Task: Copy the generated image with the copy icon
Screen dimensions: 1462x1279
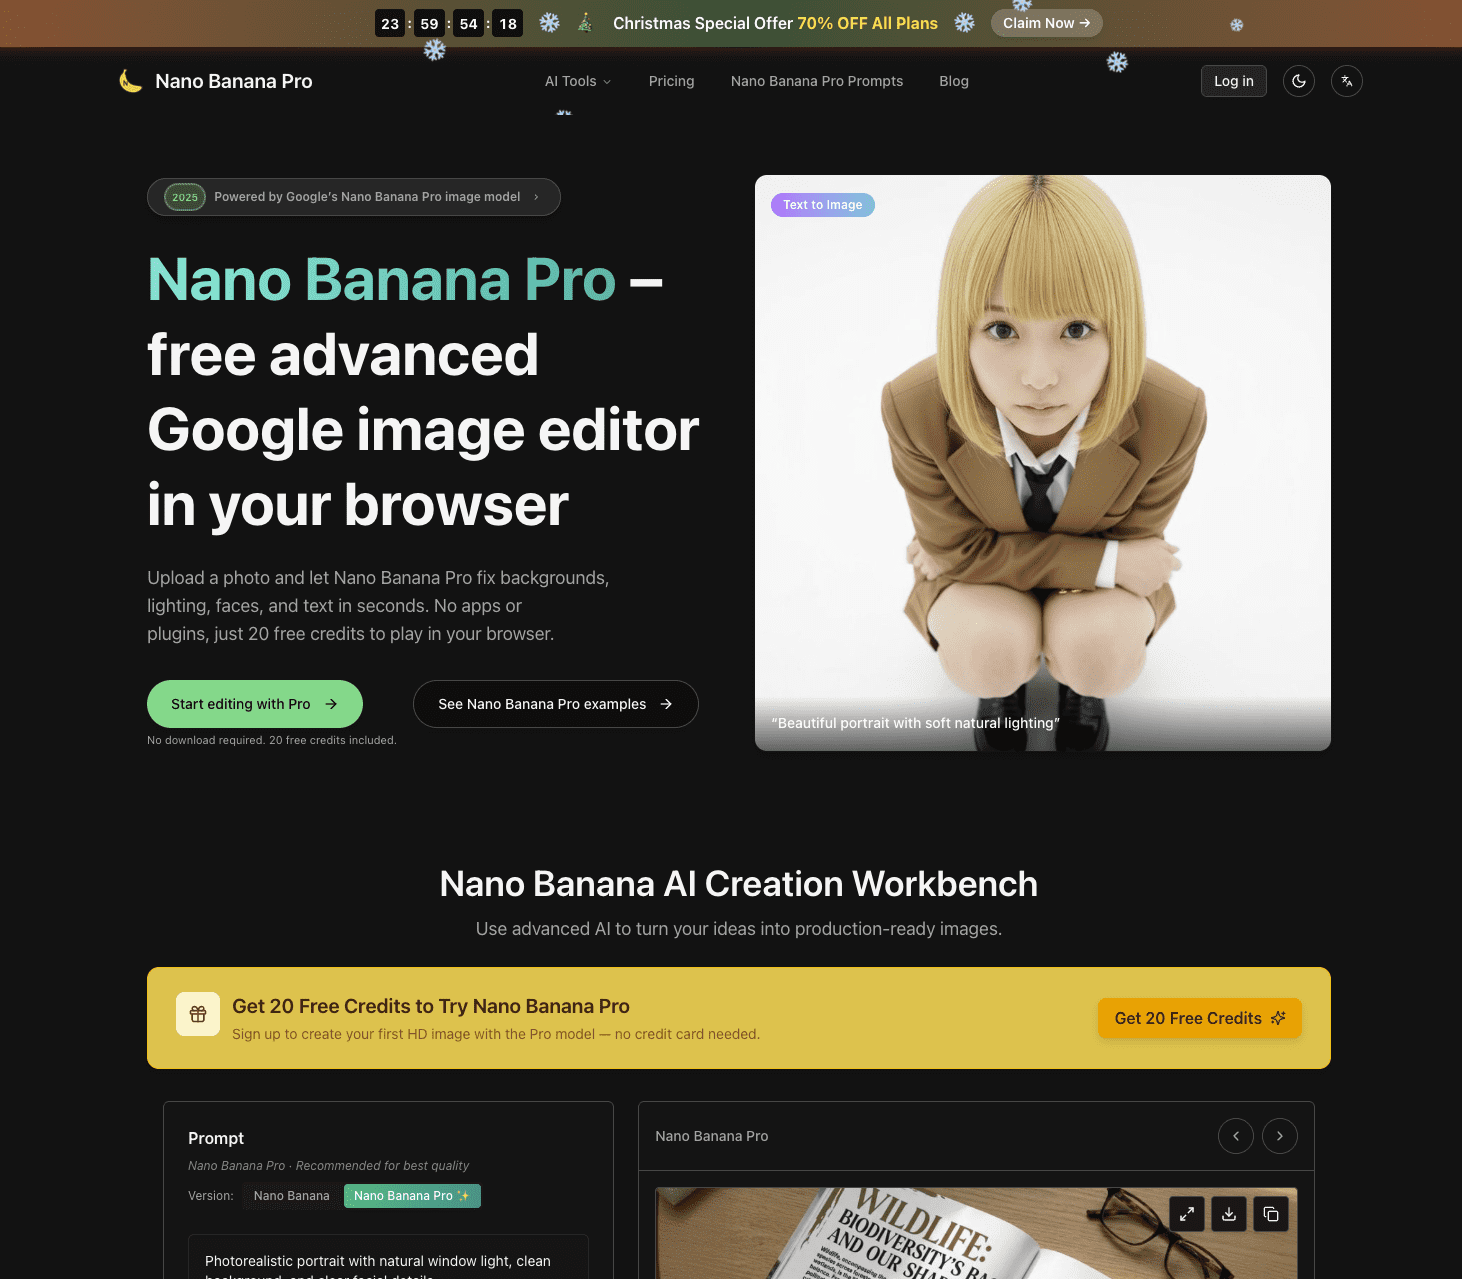Action: (1271, 1214)
